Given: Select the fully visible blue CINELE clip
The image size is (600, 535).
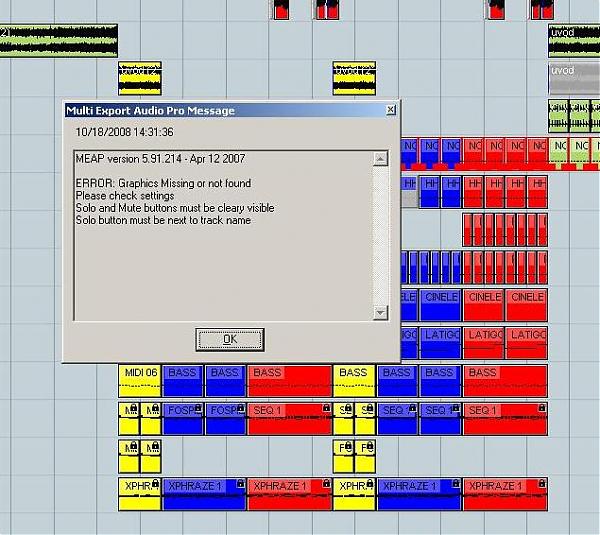Looking at the screenshot, I should click(440, 305).
